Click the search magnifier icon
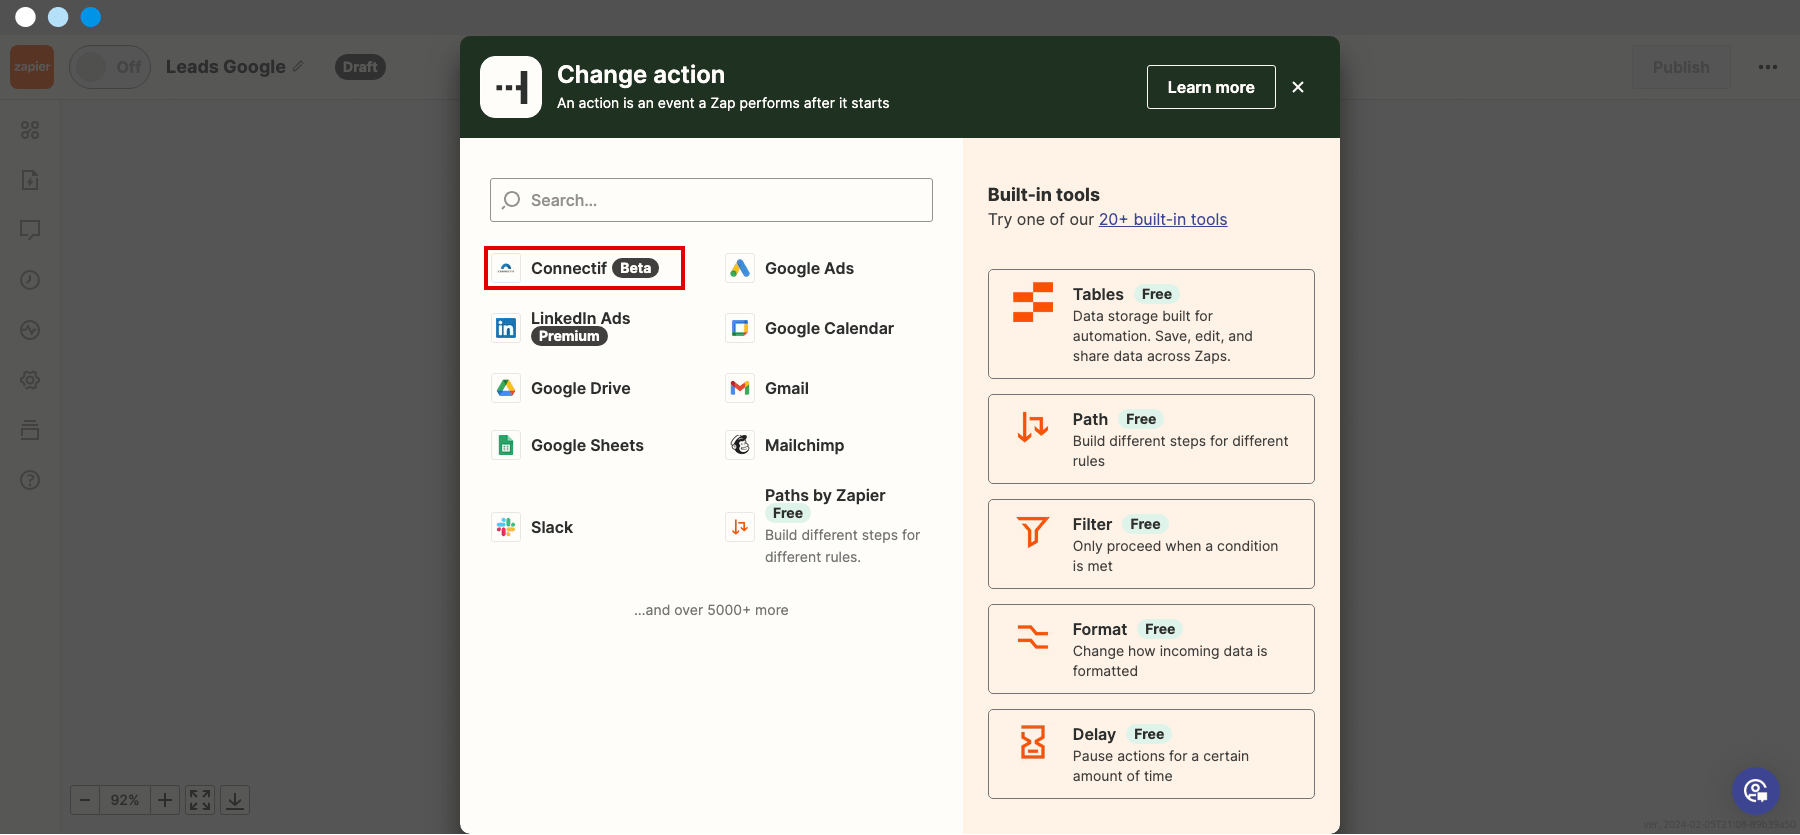 tap(511, 200)
